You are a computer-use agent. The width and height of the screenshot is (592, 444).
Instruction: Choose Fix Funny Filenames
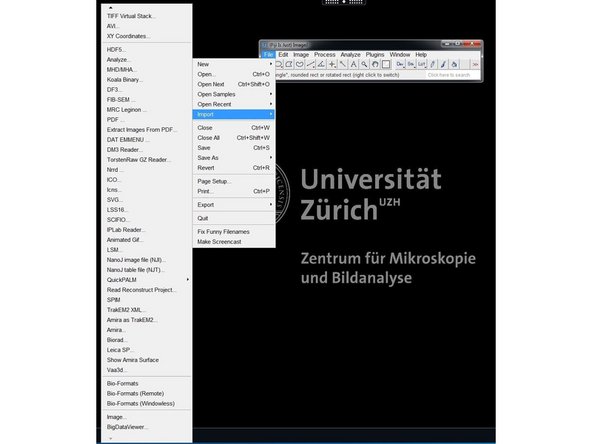pyautogui.click(x=234, y=231)
